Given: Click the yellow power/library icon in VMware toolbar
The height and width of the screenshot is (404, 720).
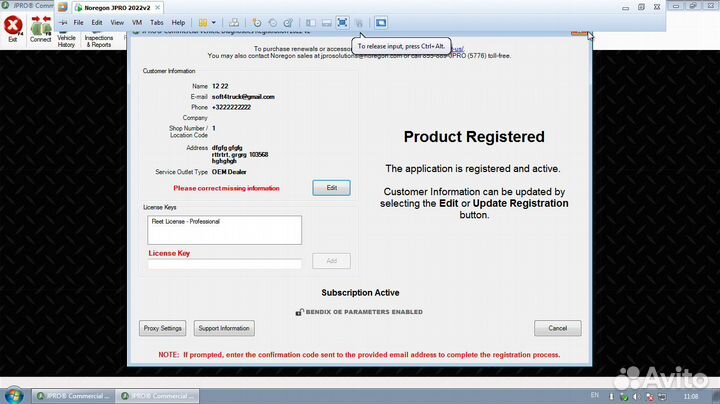Looking at the screenshot, I should tap(203, 22).
